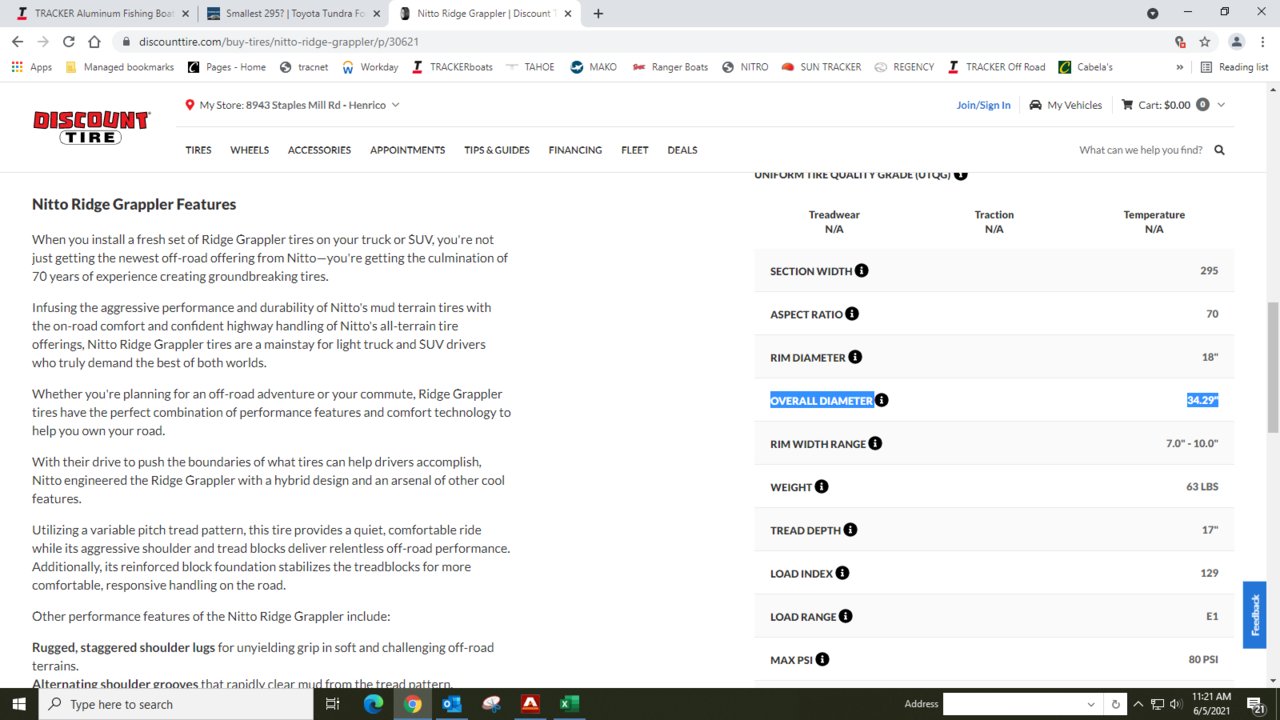
Task: Show more bookmarks via double chevron
Action: pyautogui.click(x=1179, y=67)
